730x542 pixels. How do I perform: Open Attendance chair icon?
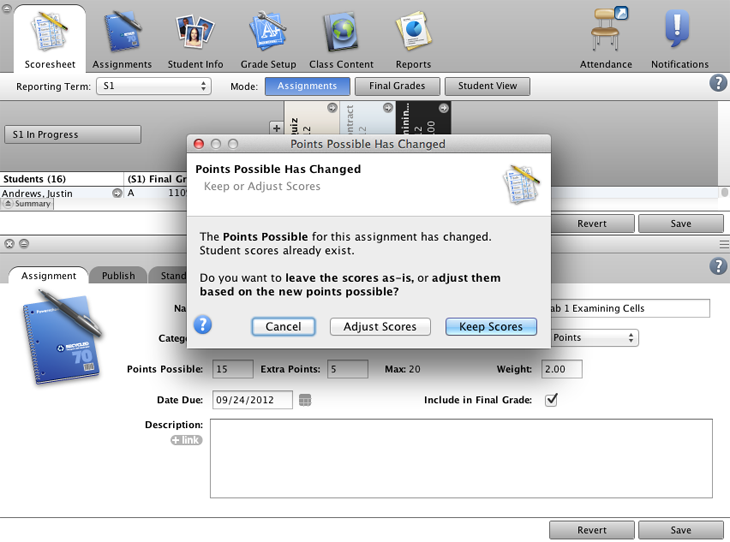click(x=607, y=37)
